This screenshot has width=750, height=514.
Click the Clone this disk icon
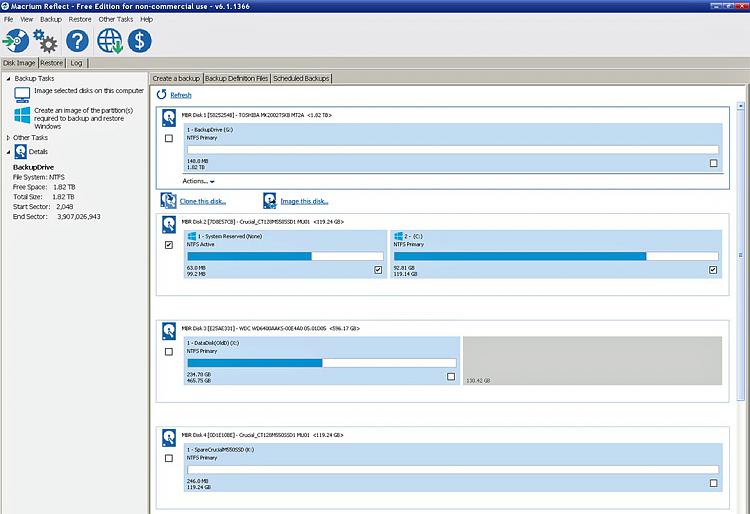[168, 201]
